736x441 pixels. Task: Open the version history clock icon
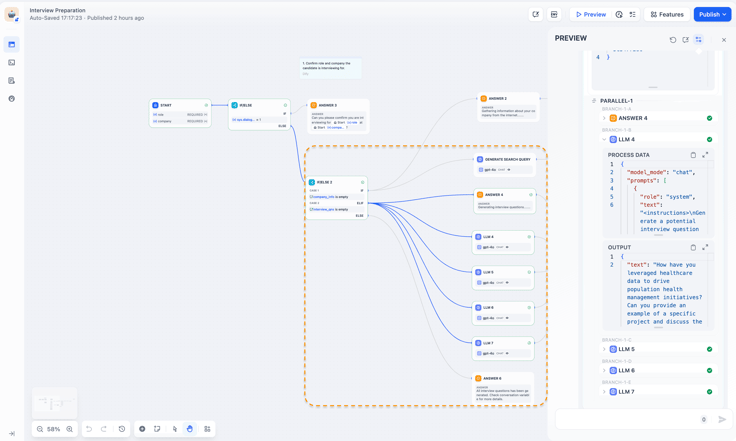pos(122,429)
